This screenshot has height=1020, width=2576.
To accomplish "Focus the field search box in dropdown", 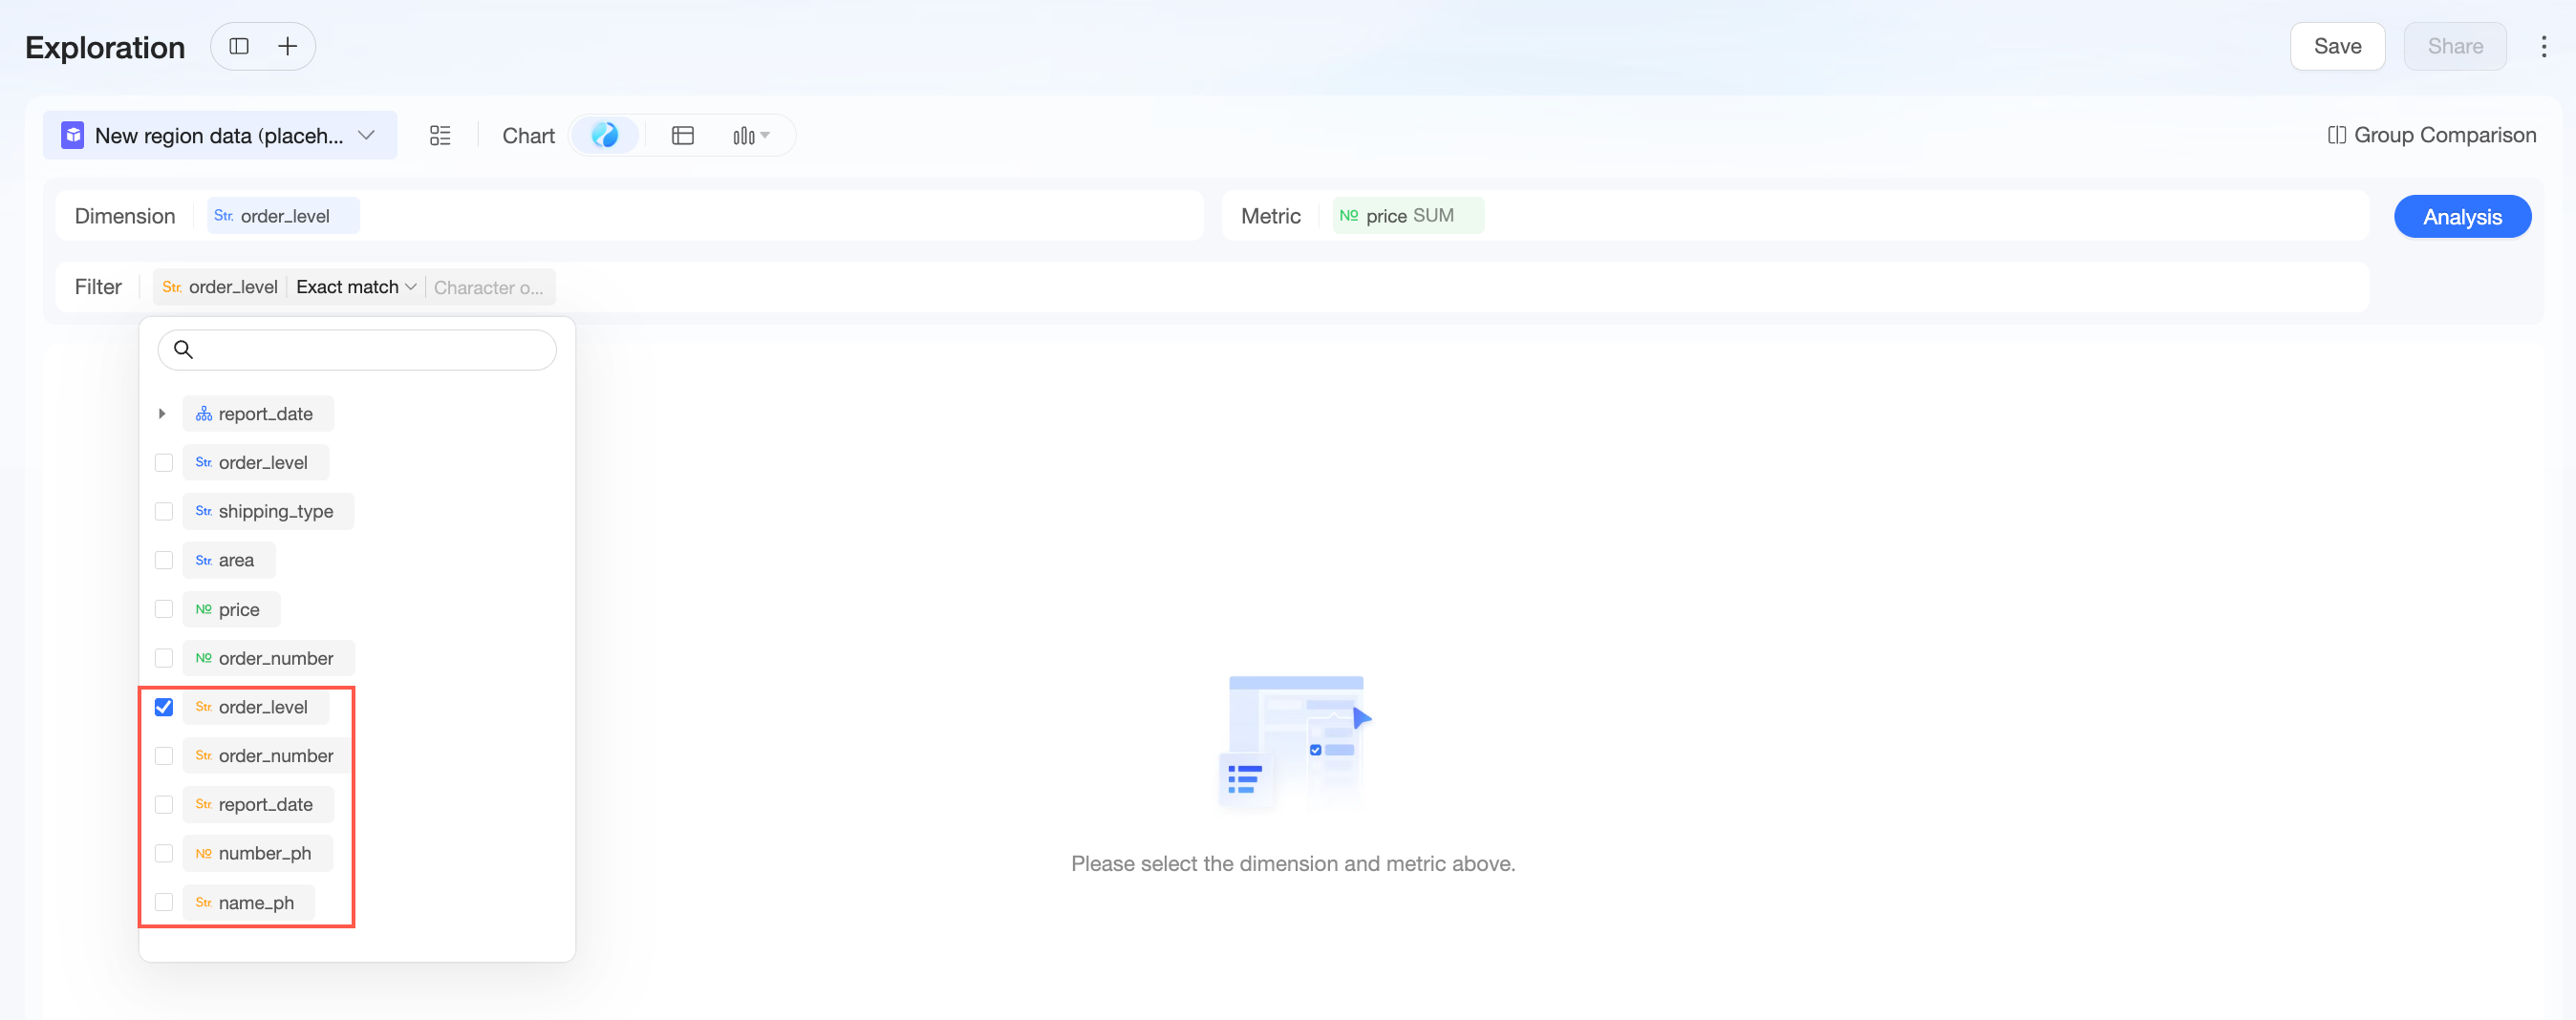I will 357,350.
